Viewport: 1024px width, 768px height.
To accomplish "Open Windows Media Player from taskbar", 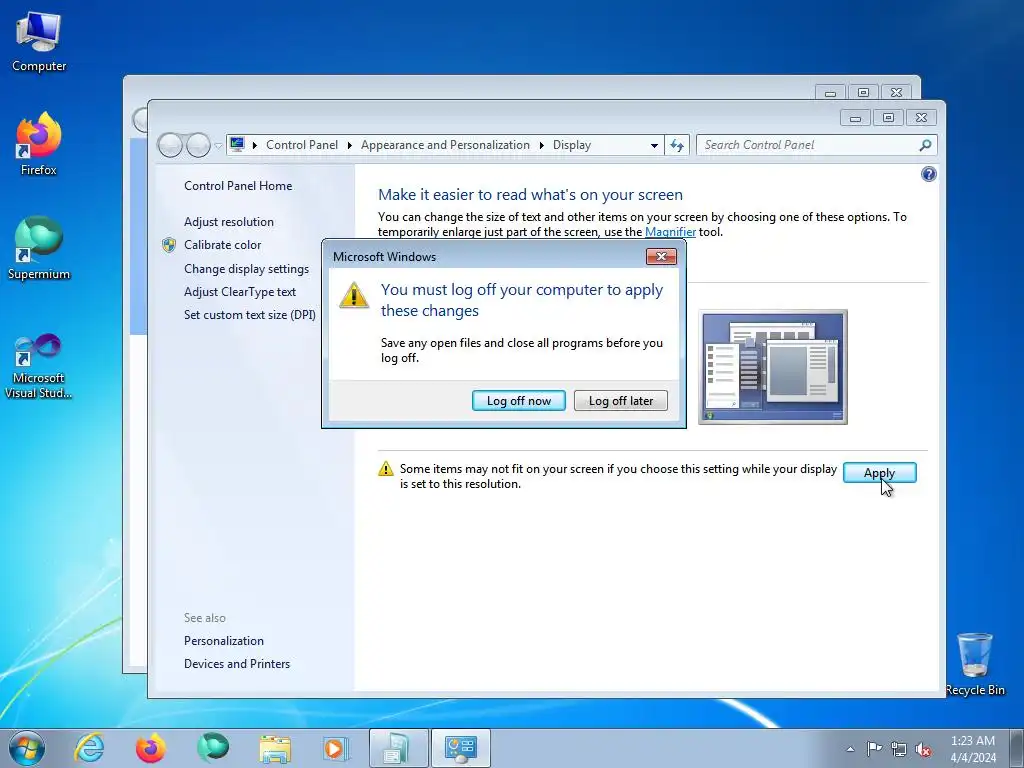I will click(336, 748).
